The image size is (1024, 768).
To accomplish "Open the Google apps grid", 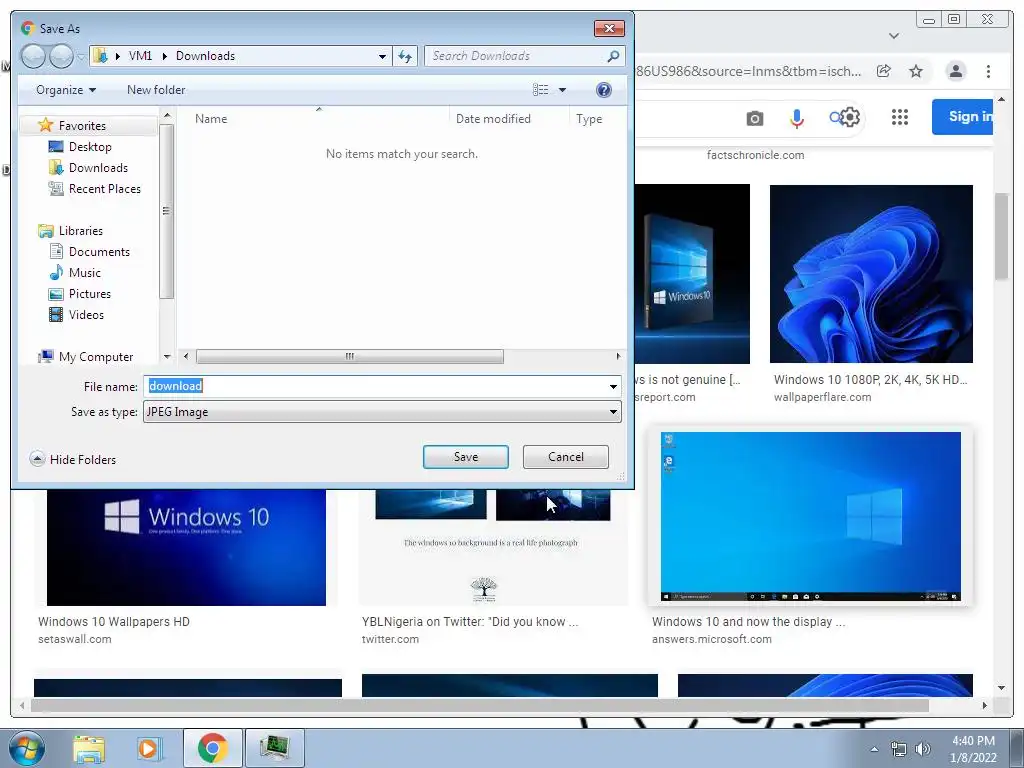I will coord(900,118).
